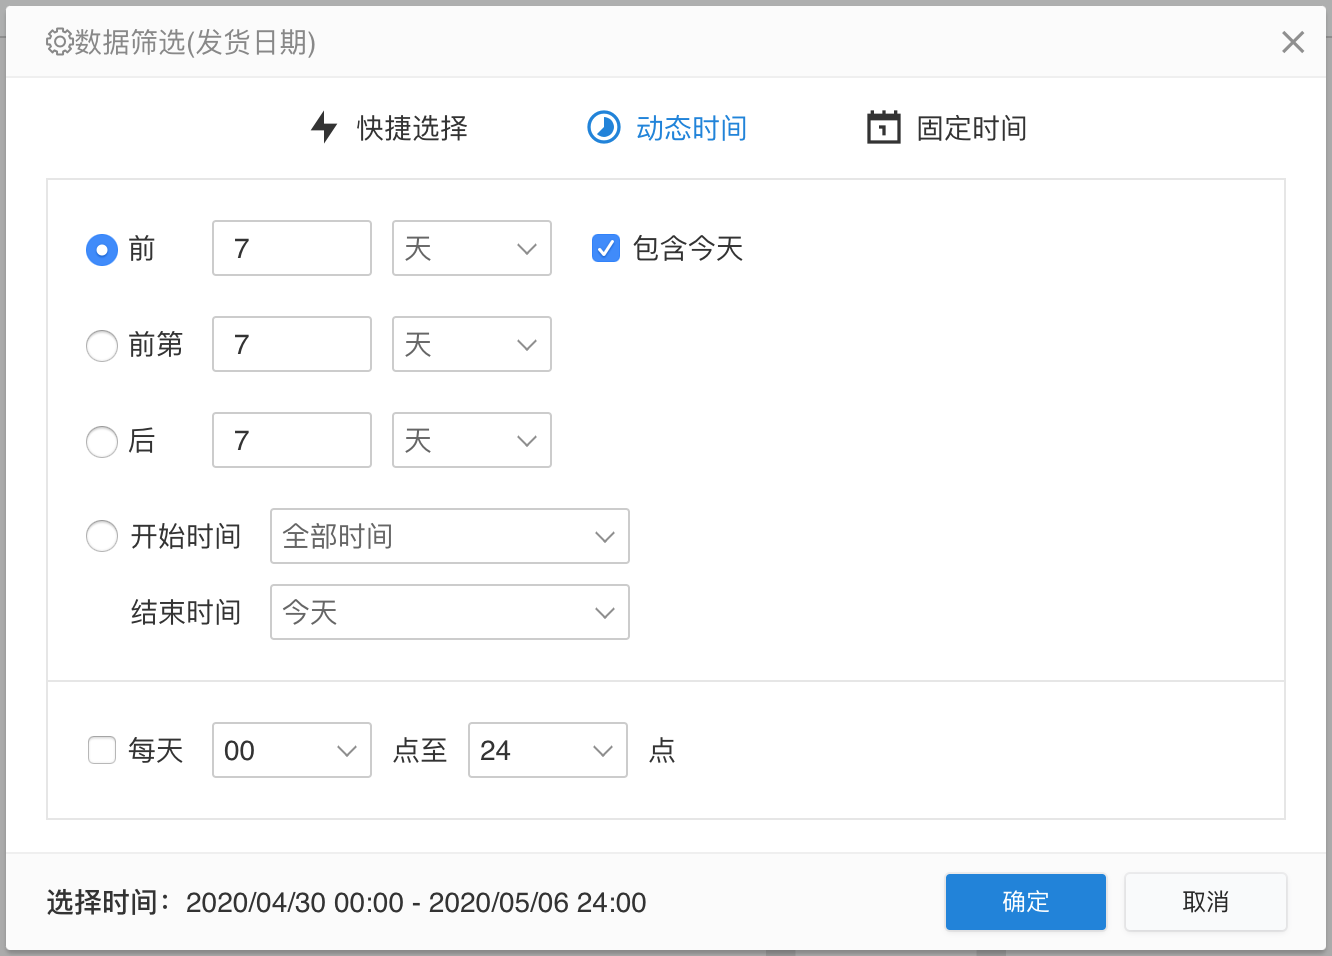Select the 前第 radio option
Screen dimensions: 1332x956
(102, 345)
